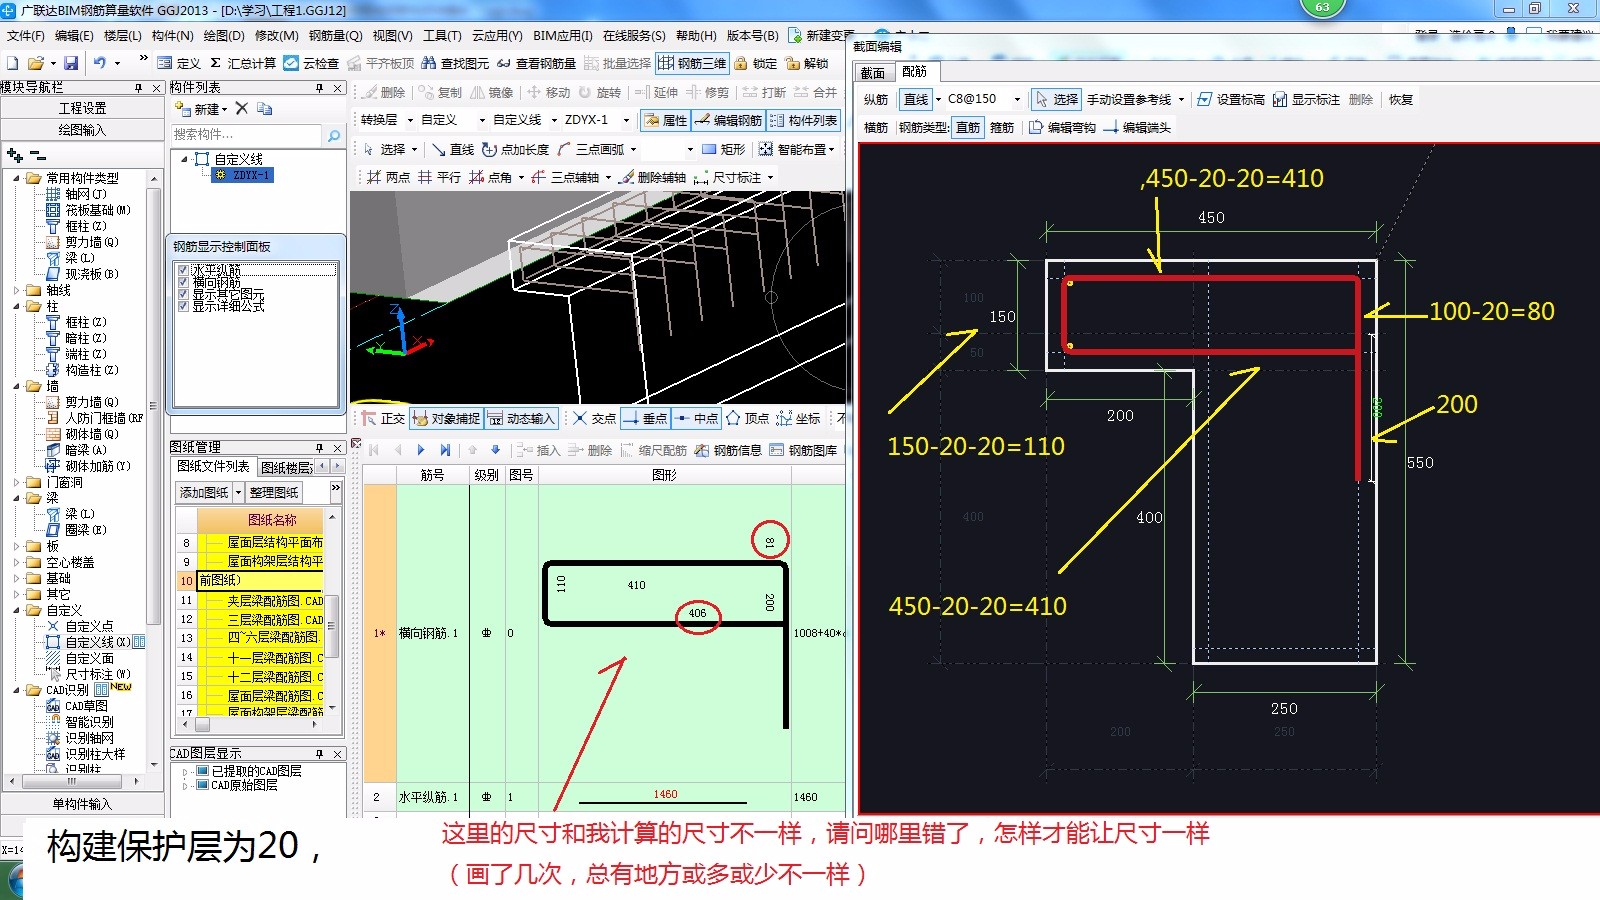Click the Undo arrow icon
This screenshot has width=1600, height=900.
tap(100, 63)
